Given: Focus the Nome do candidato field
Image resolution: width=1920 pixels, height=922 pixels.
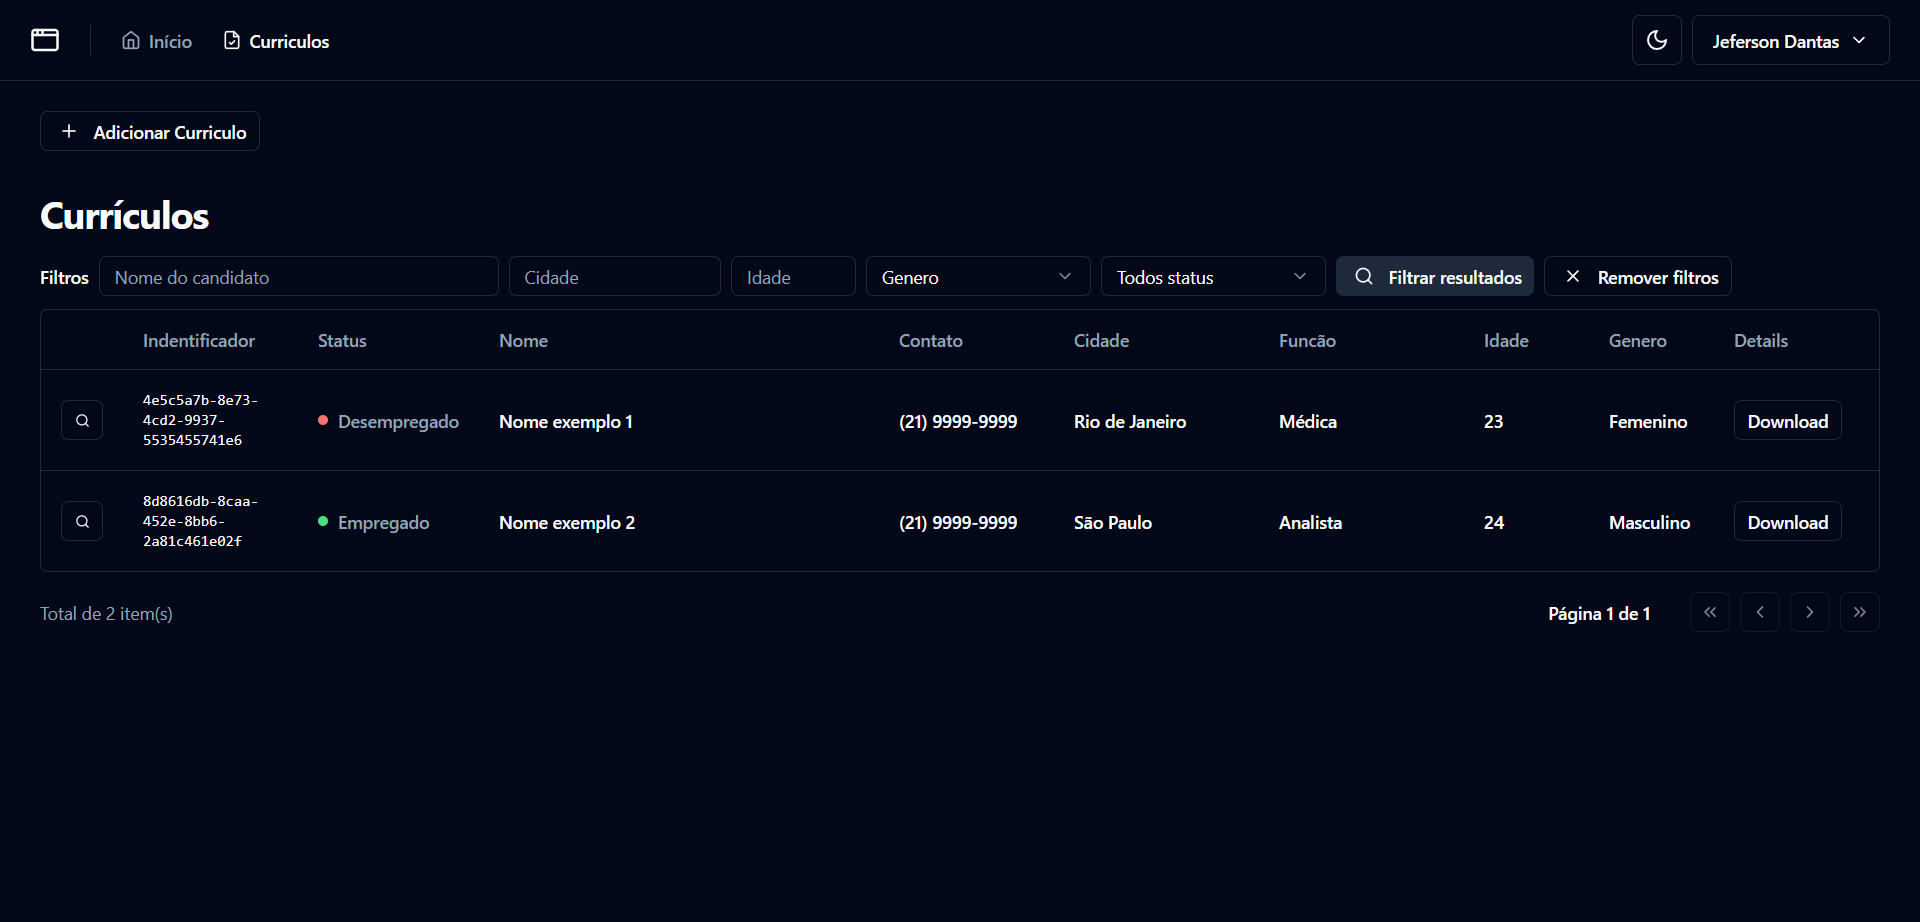Looking at the screenshot, I should [x=298, y=277].
